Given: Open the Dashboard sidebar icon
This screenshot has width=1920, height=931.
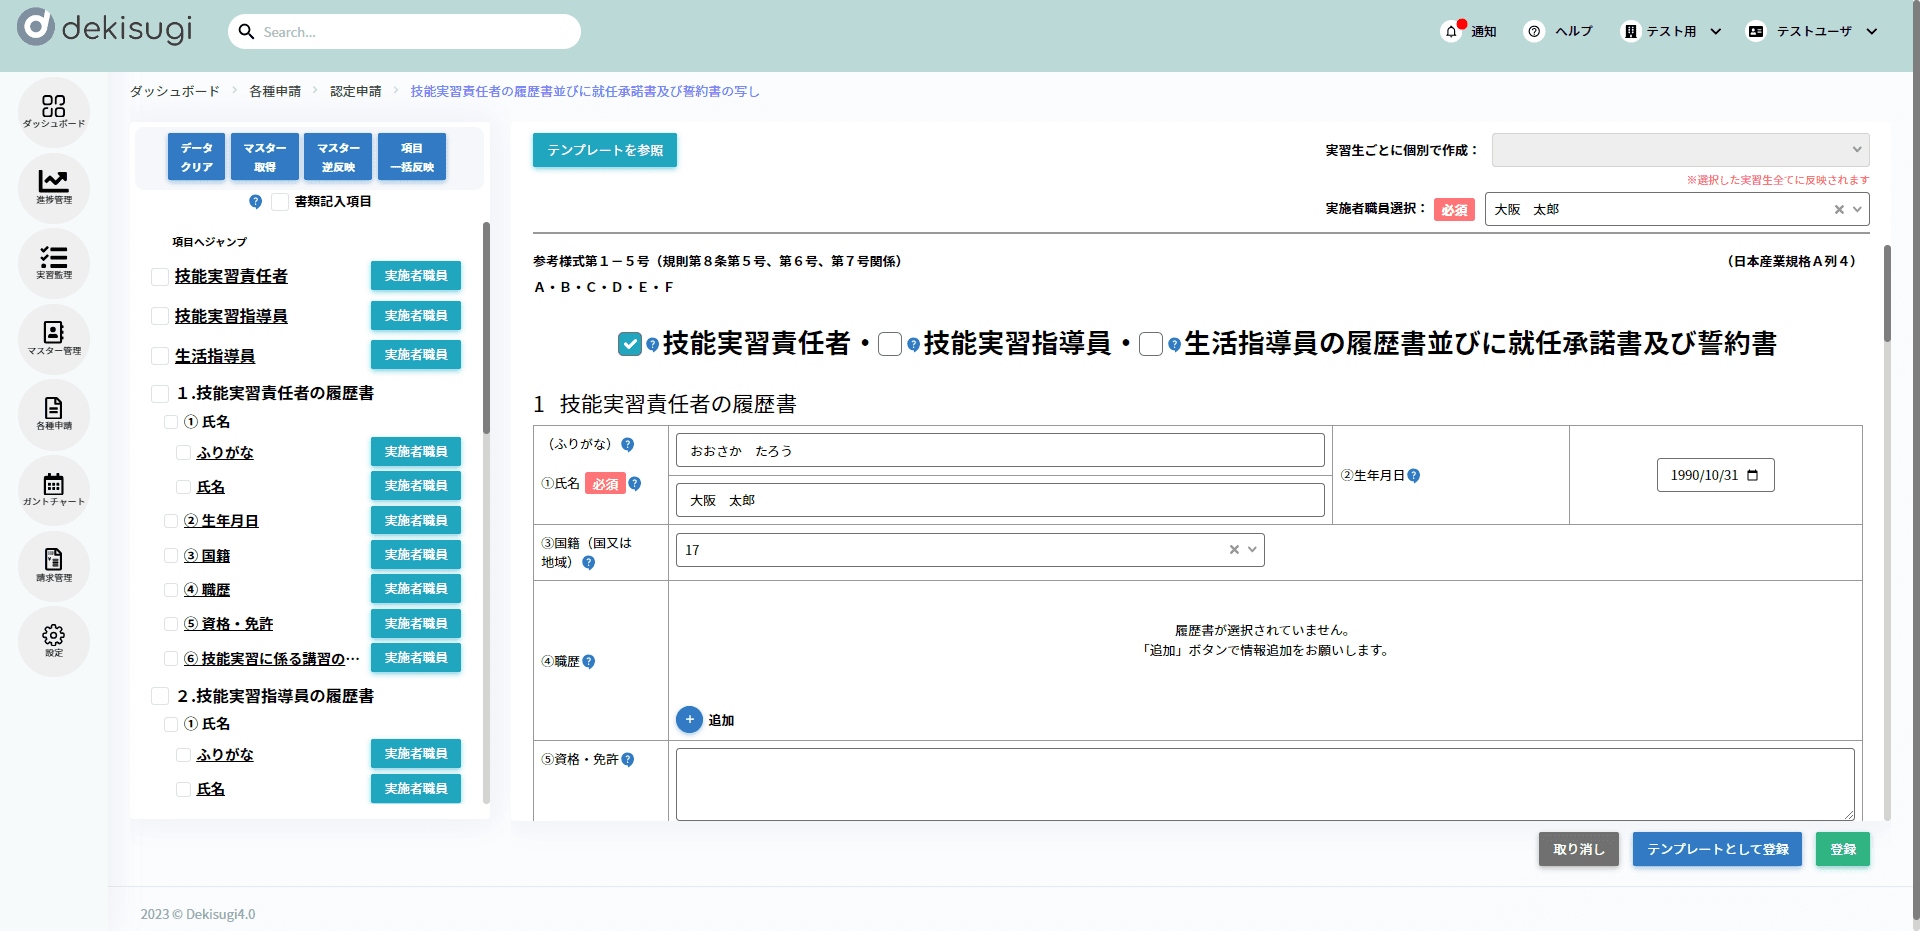Looking at the screenshot, I should (54, 110).
